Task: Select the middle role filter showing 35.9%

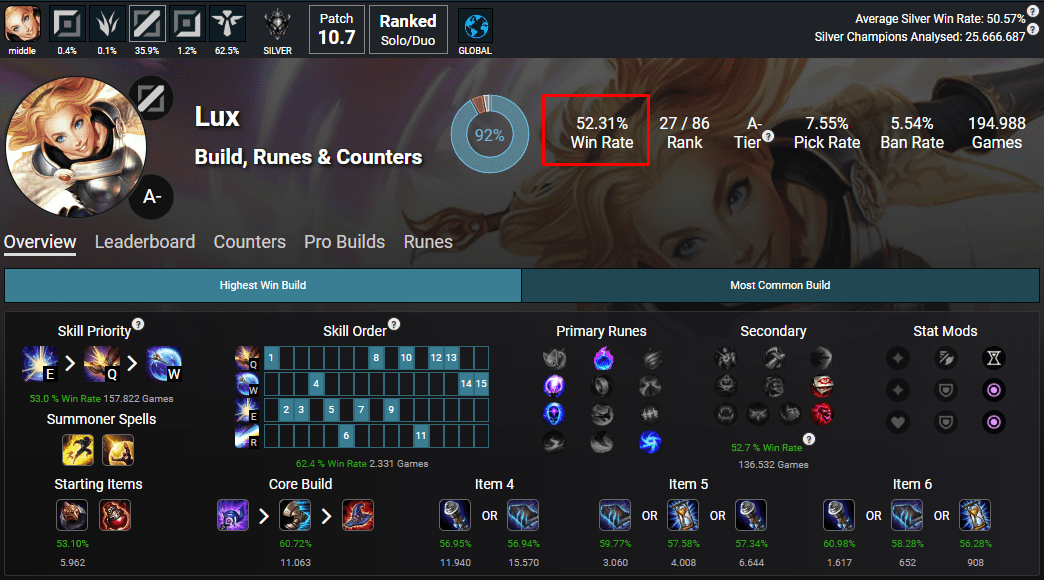Action: click(x=147, y=25)
